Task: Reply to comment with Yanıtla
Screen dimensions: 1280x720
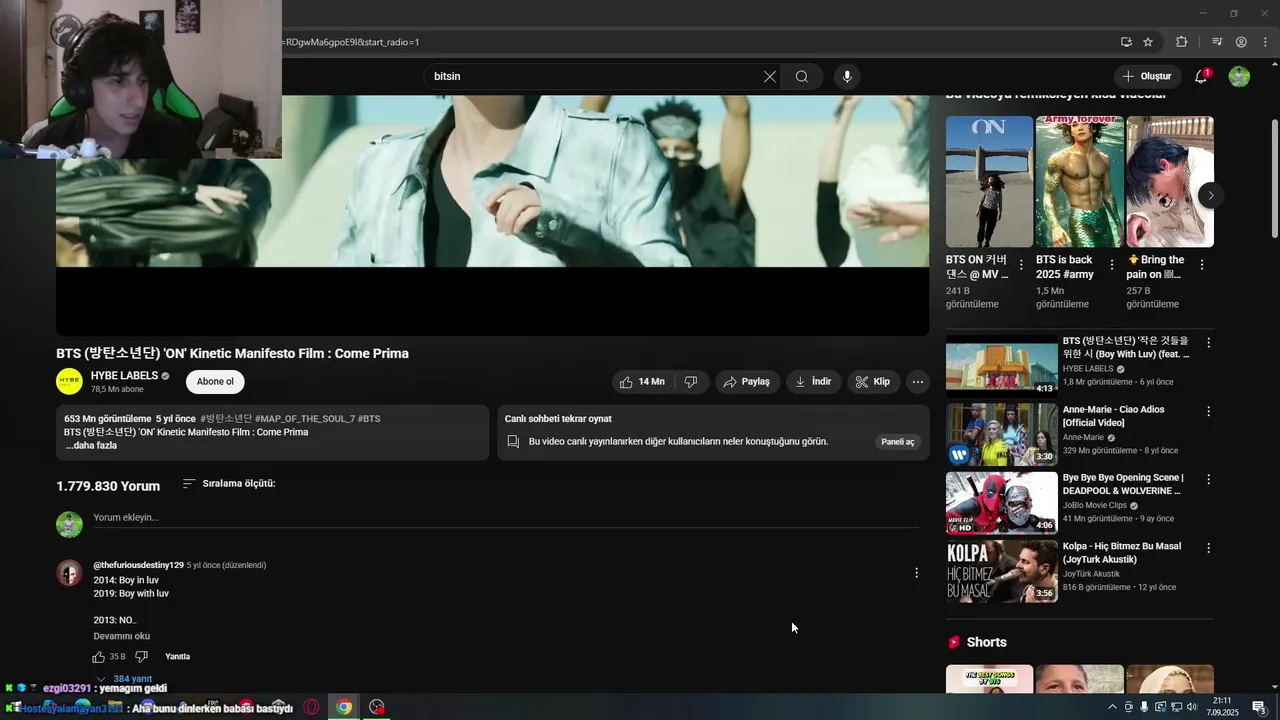Action: (177, 657)
